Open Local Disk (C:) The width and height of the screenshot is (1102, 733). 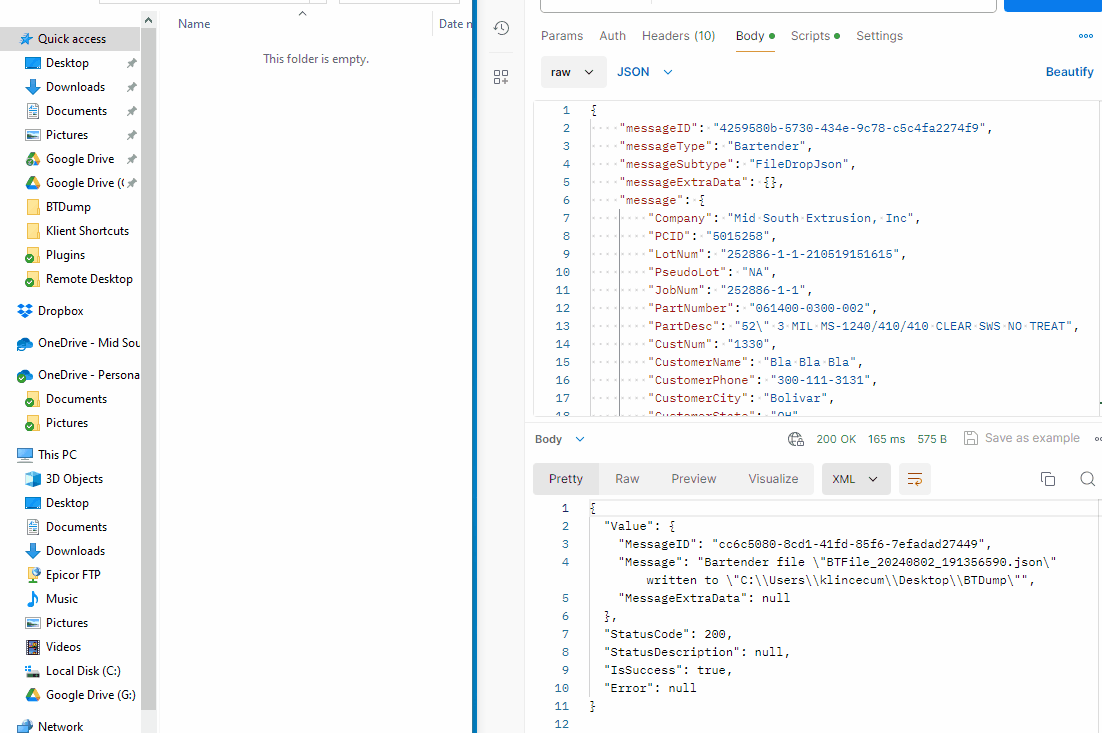[x=83, y=670]
